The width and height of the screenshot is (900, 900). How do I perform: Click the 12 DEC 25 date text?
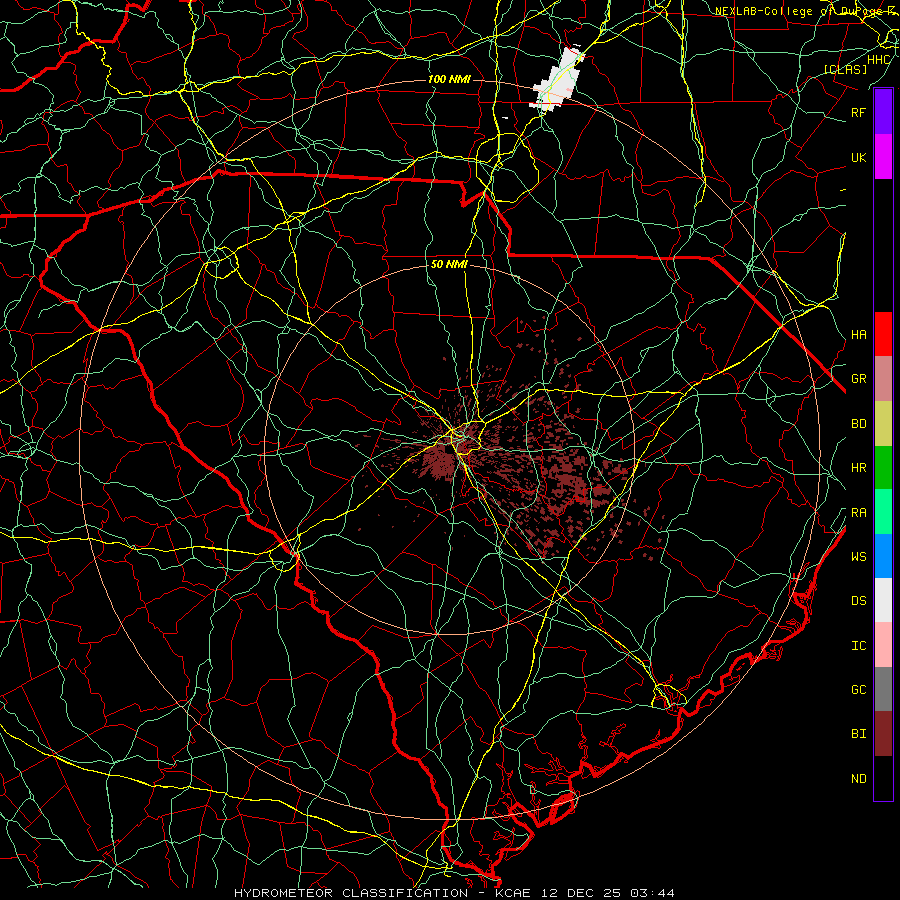click(581, 893)
